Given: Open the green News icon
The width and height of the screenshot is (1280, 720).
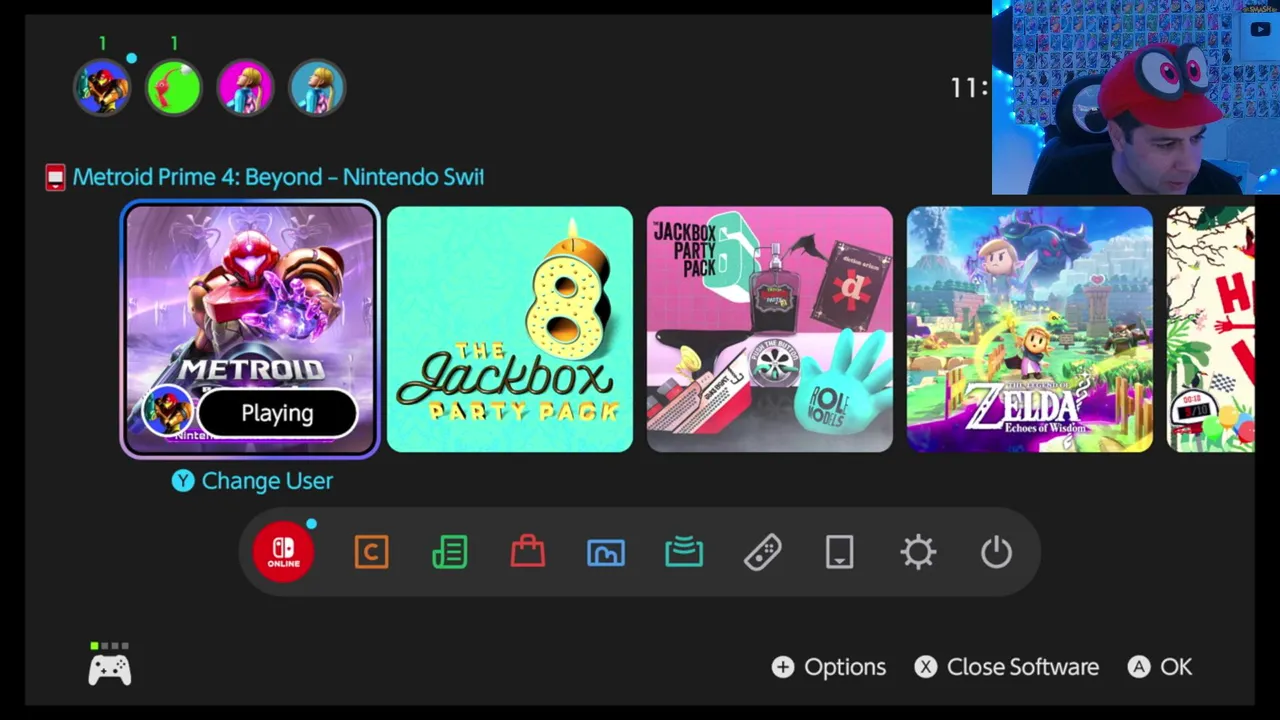Looking at the screenshot, I should click(x=449, y=552).
